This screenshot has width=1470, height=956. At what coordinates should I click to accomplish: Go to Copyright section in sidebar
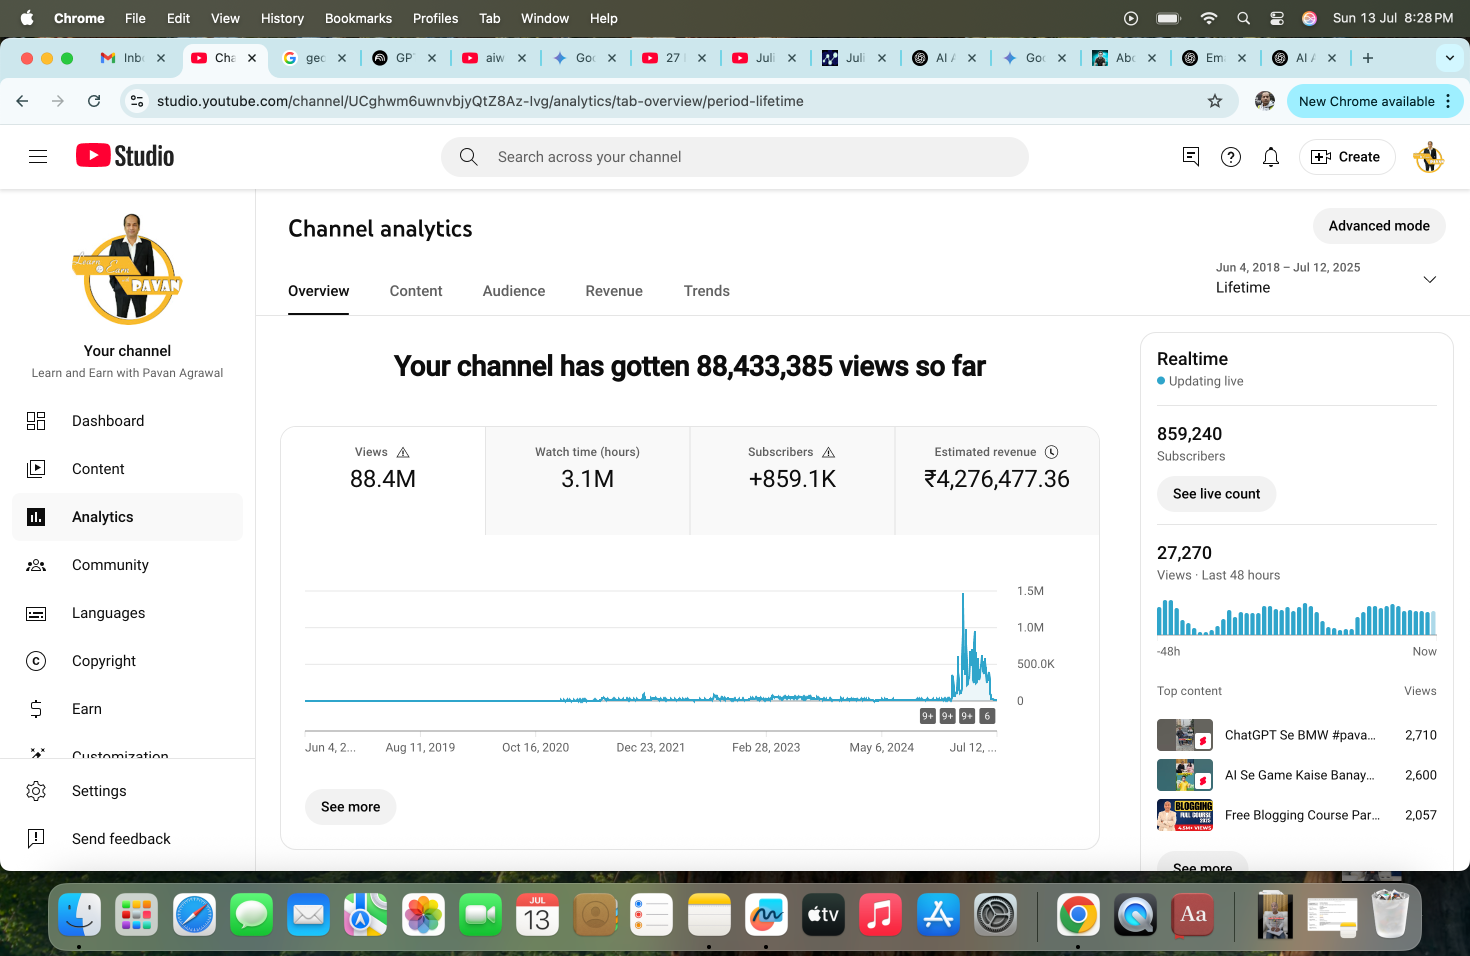pos(104,661)
